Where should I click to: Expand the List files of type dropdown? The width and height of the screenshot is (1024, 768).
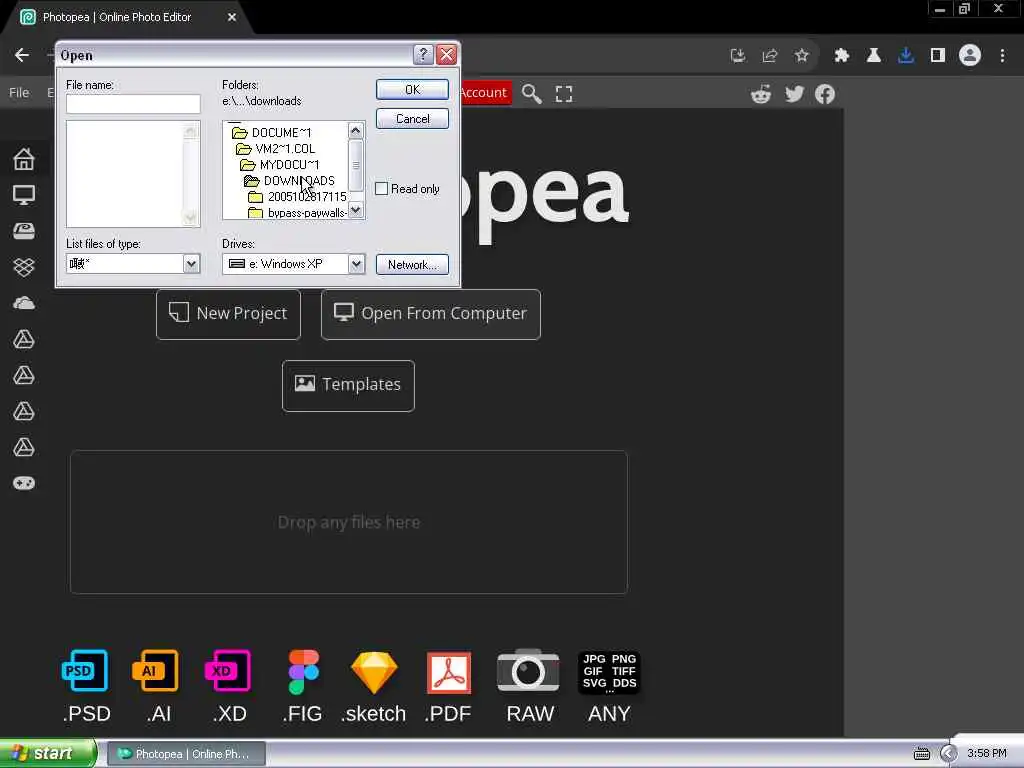[191, 264]
